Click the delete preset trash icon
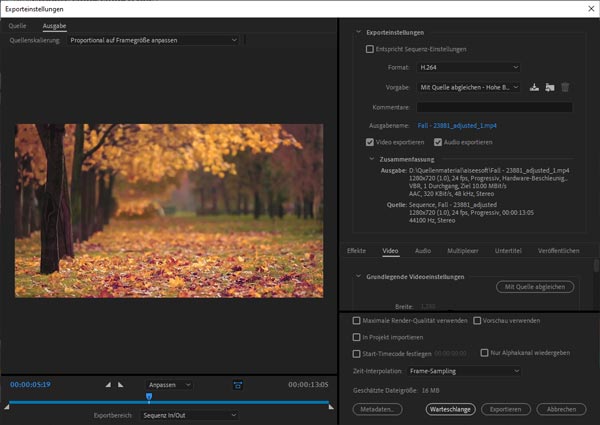Screen dimensions: 600x425 [565, 88]
